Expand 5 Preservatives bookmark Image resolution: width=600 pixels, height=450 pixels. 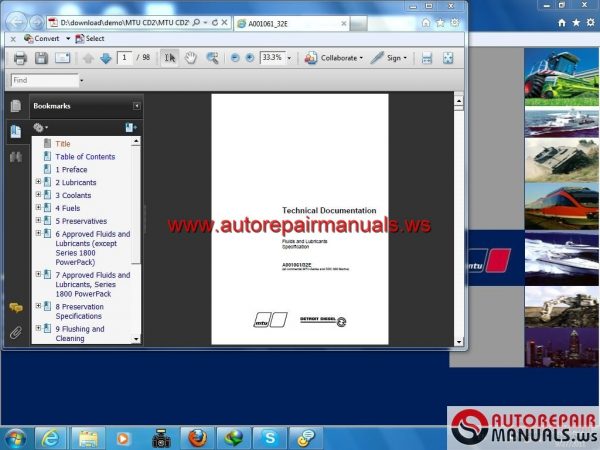click(x=38, y=220)
